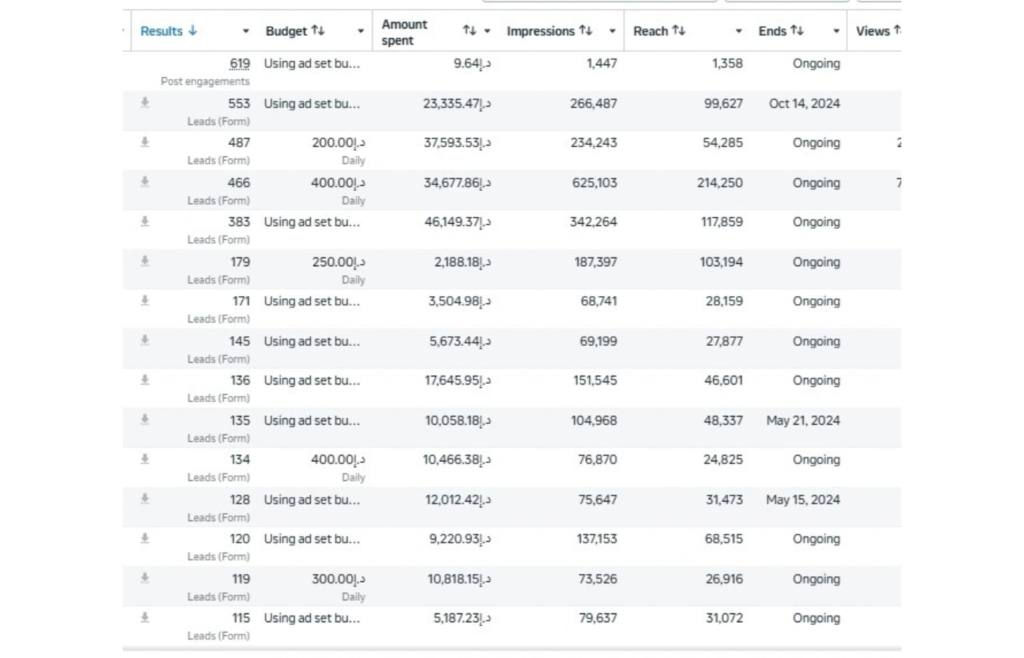Viewport: 1024px width, 658px height.
Task: Sort by Reach arrows icon
Action: pos(679,31)
